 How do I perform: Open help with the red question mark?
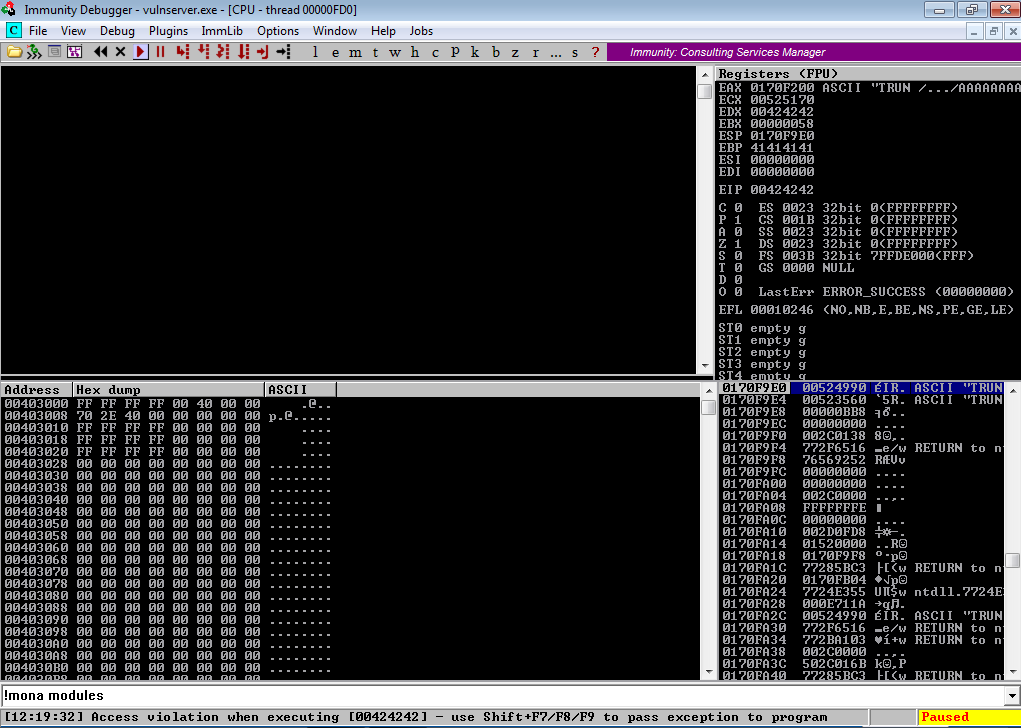pyautogui.click(x=595, y=52)
